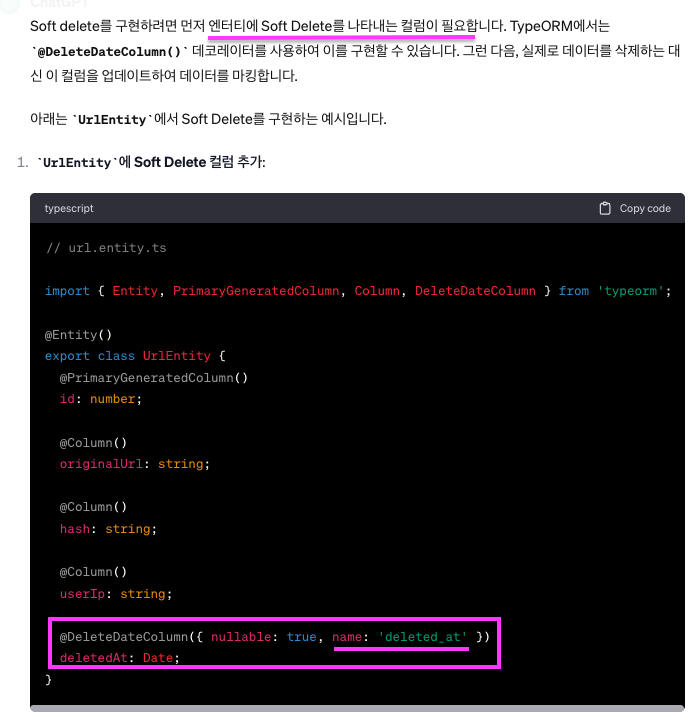
Task: Click the word 'TypeORM에서는' in the first paragraph
Action: [560, 26]
